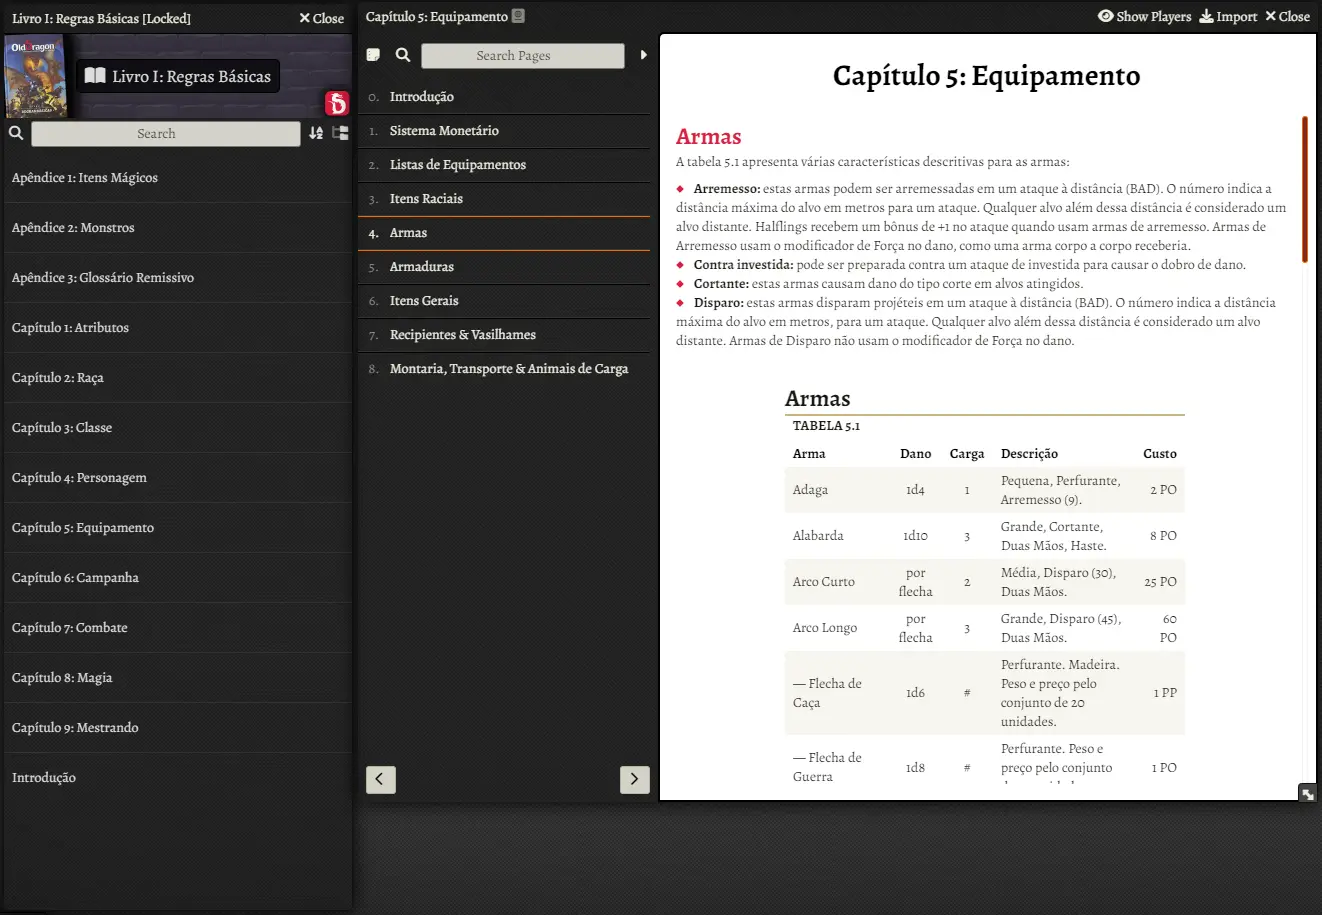Click the Capítulo 5: Equipamento page title

pos(986,76)
